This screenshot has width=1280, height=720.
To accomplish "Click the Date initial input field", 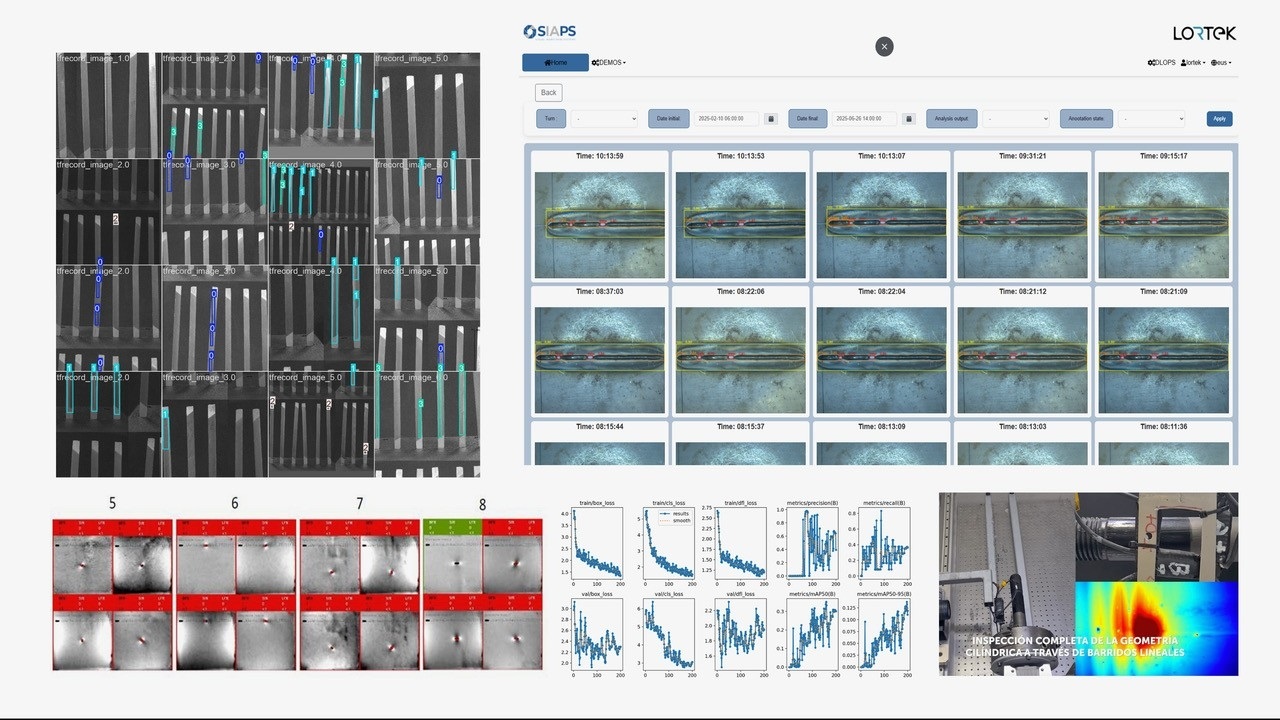I will tap(726, 118).
